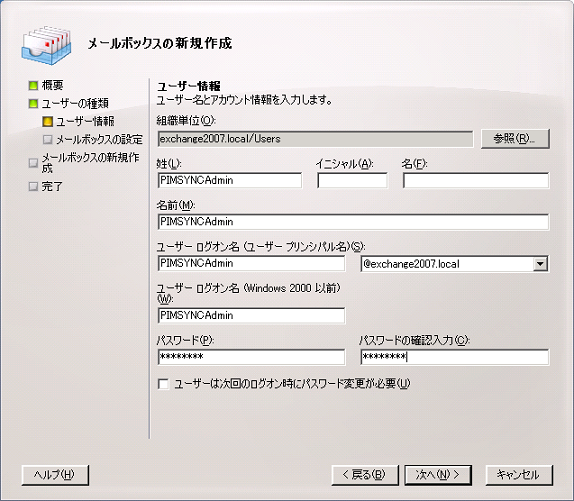Click the キャンセル cancel button
Image resolution: width=574 pixels, height=501 pixels.
(519, 475)
